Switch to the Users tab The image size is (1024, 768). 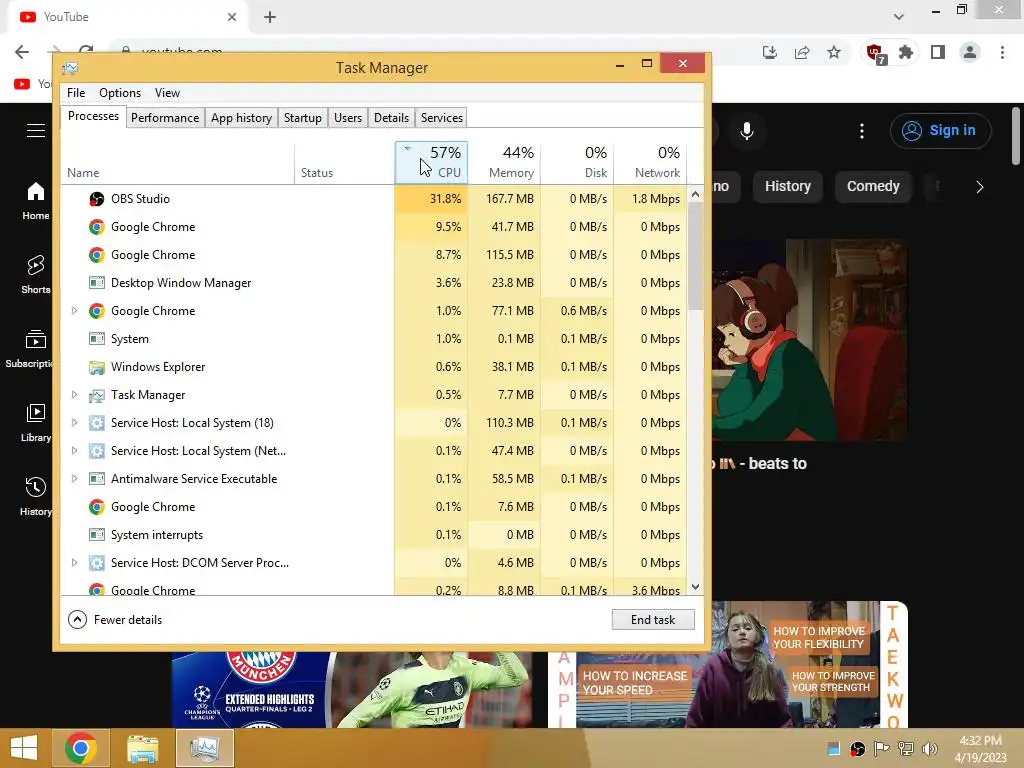pyautogui.click(x=347, y=118)
